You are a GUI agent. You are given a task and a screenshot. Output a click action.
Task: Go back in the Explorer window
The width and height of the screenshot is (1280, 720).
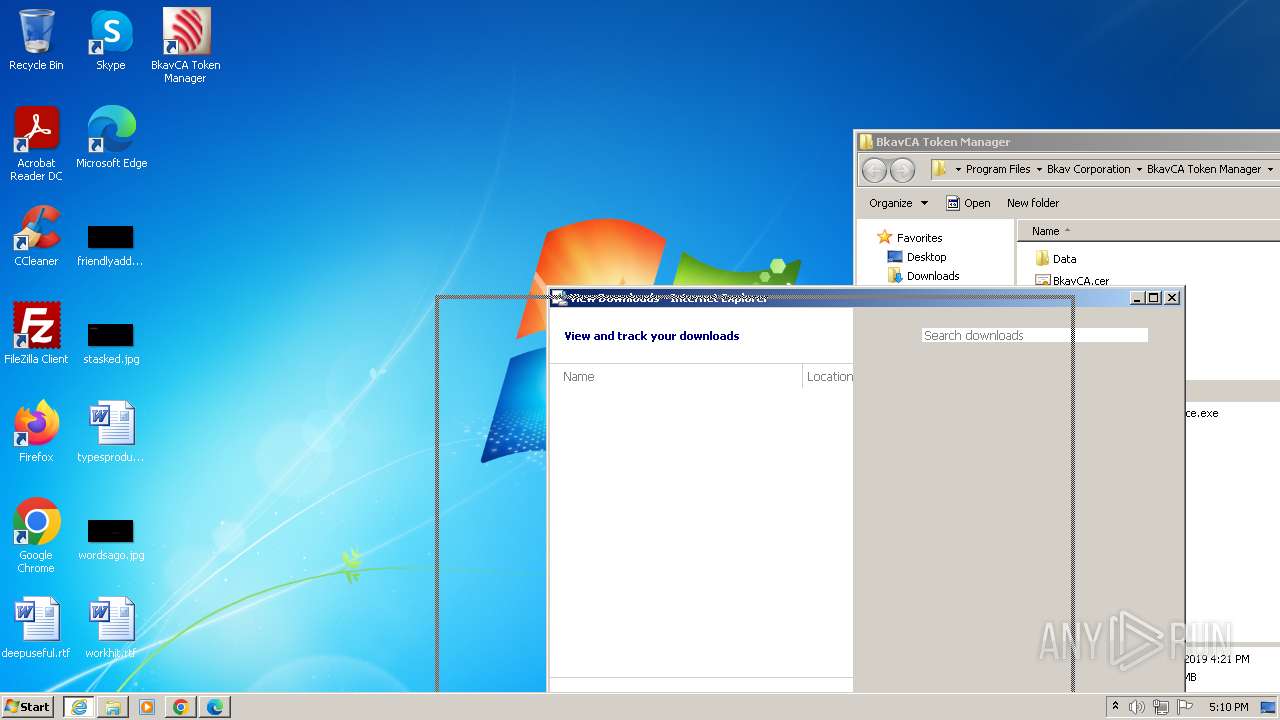pyautogui.click(x=874, y=170)
